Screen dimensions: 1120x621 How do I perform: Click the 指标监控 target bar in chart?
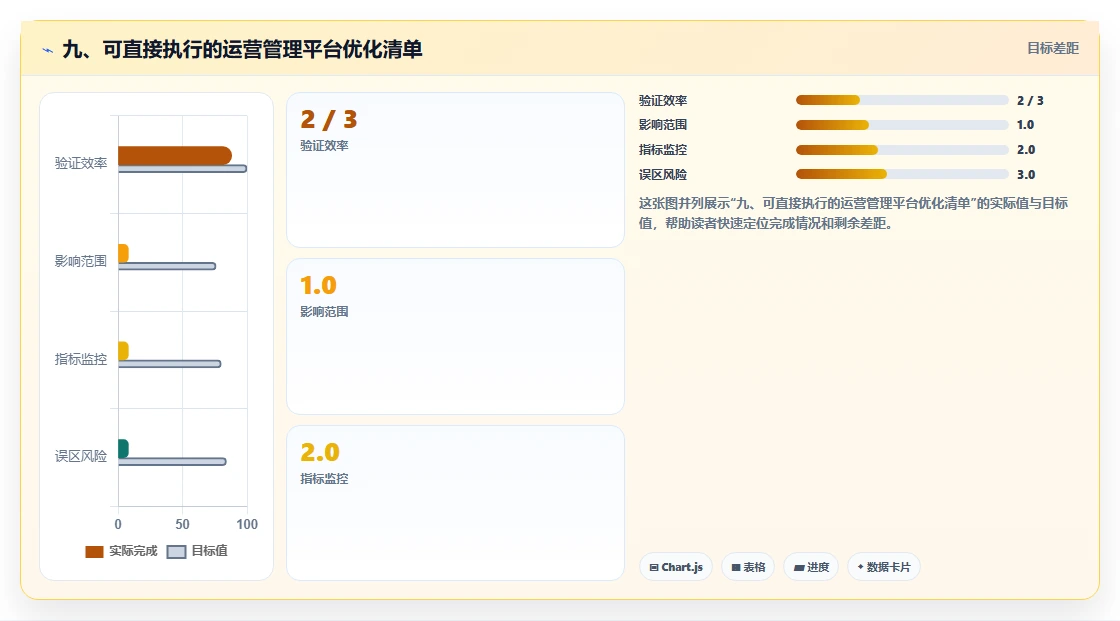point(169,364)
